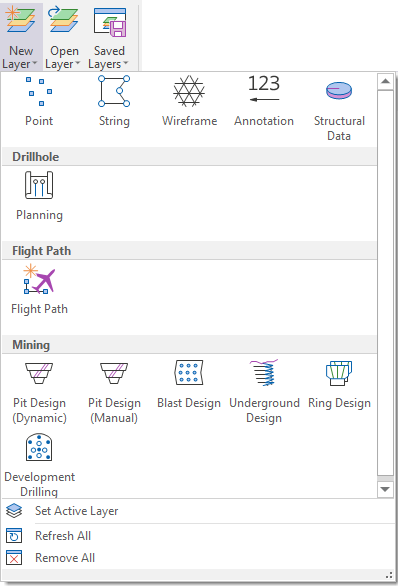
Task: Add an Annotation layer
Action: [x=264, y=101]
